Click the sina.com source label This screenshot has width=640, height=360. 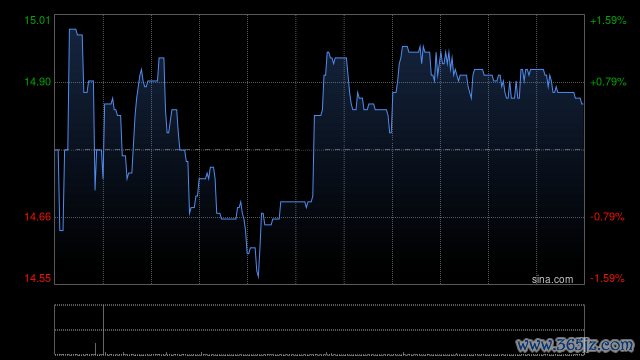tap(552, 280)
